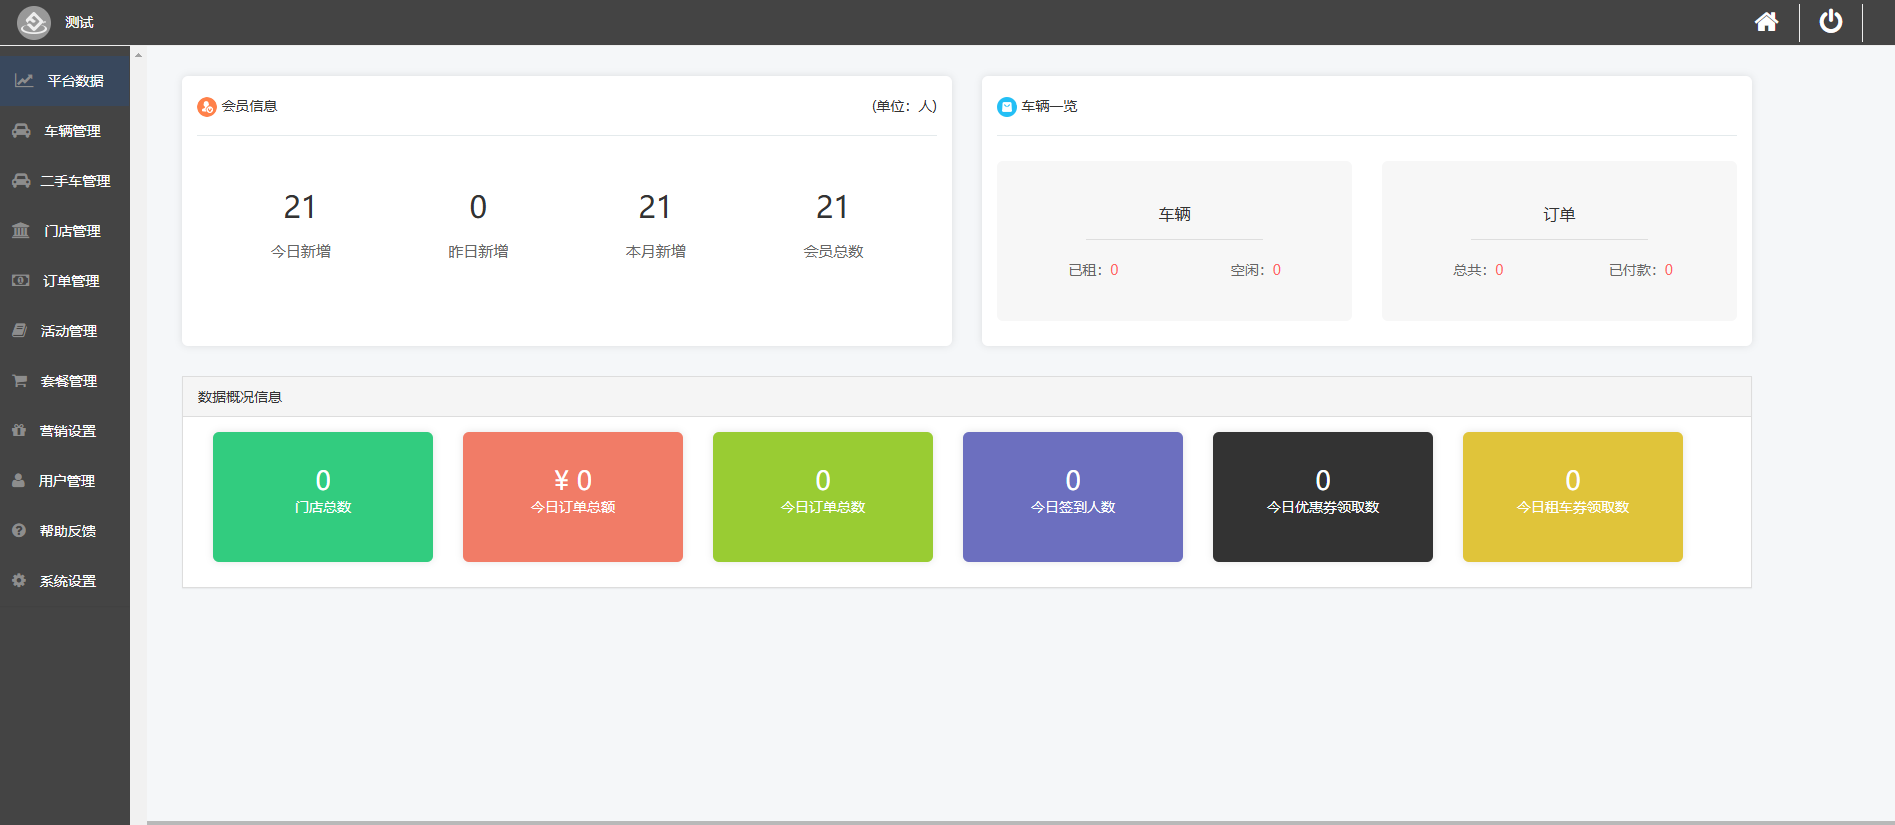The height and width of the screenshot is (825, 1895).
Task: Click the car icon beside 车辆管理
Action: point(21,131)
